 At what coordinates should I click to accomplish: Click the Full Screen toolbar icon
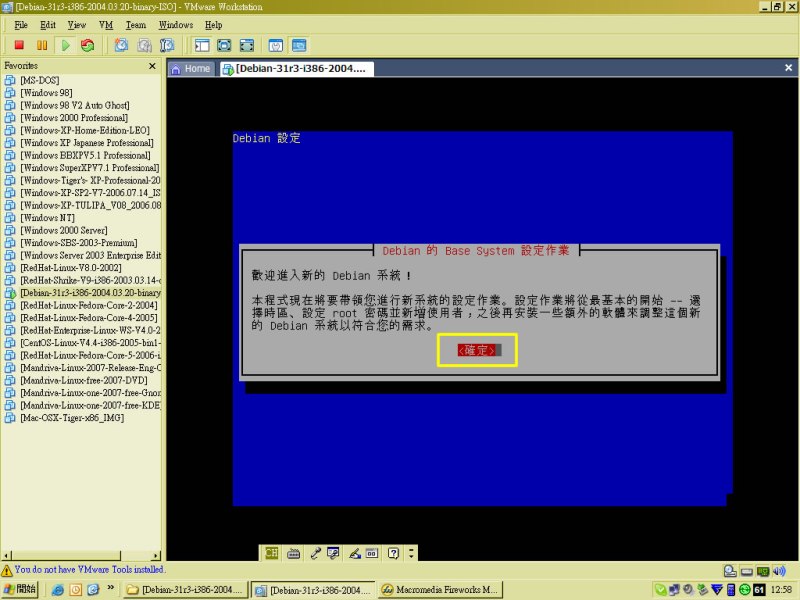coord(224,45)
